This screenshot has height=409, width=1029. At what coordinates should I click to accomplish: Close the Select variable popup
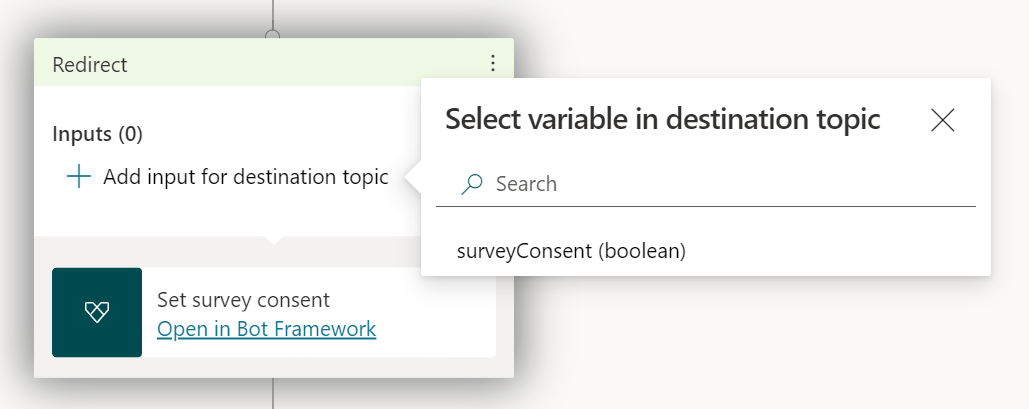pyautogui.click(x=942, y=120)
